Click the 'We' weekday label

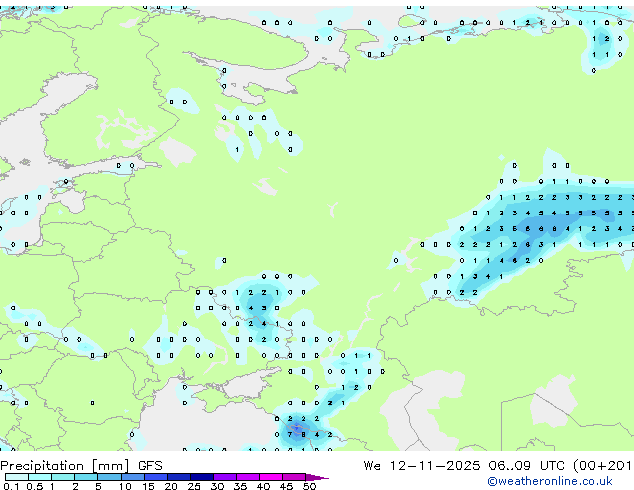372,466
